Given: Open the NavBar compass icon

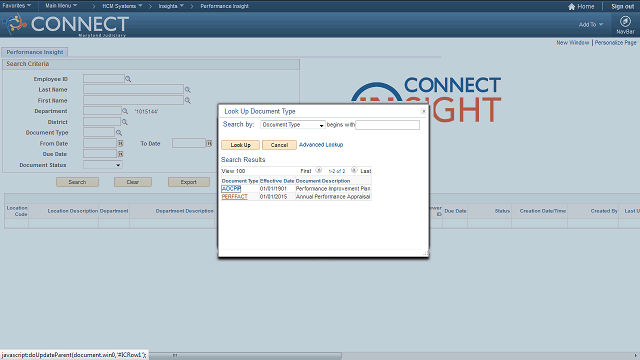Looking at the screenshot, I should pos(625,21).
